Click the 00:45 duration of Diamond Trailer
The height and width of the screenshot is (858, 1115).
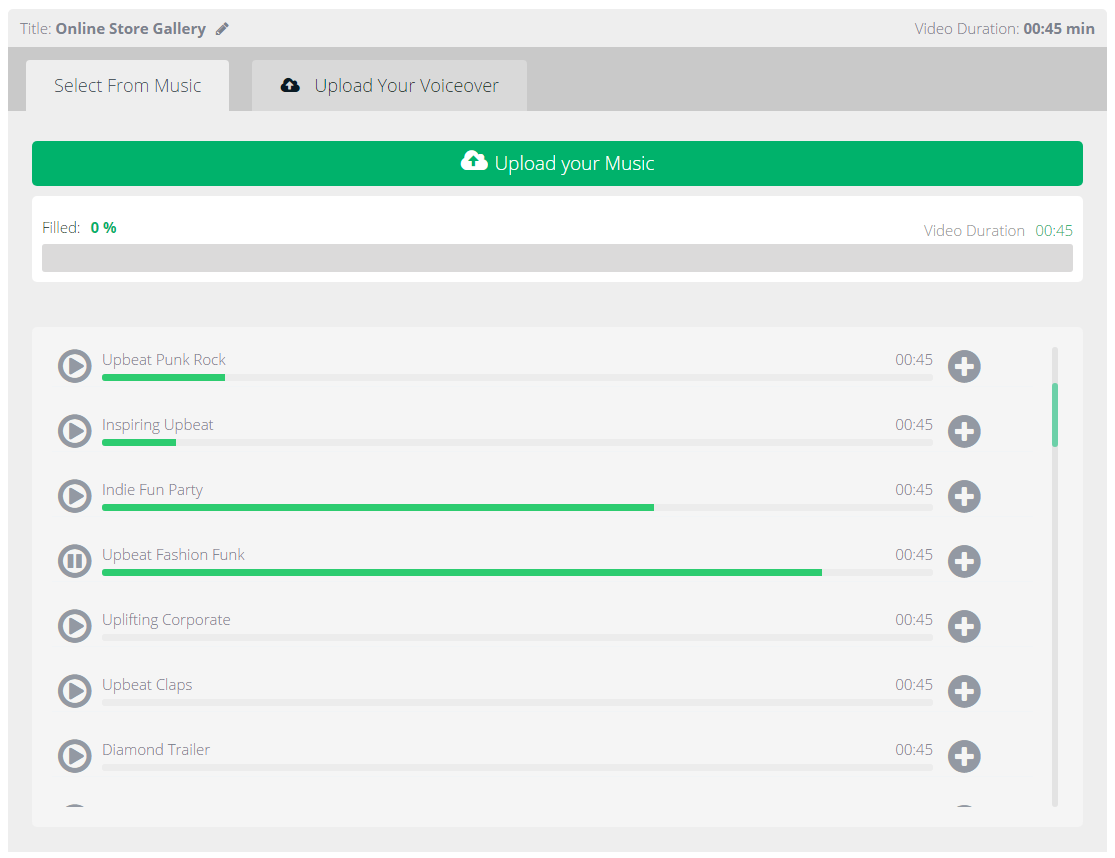[914, 750]
